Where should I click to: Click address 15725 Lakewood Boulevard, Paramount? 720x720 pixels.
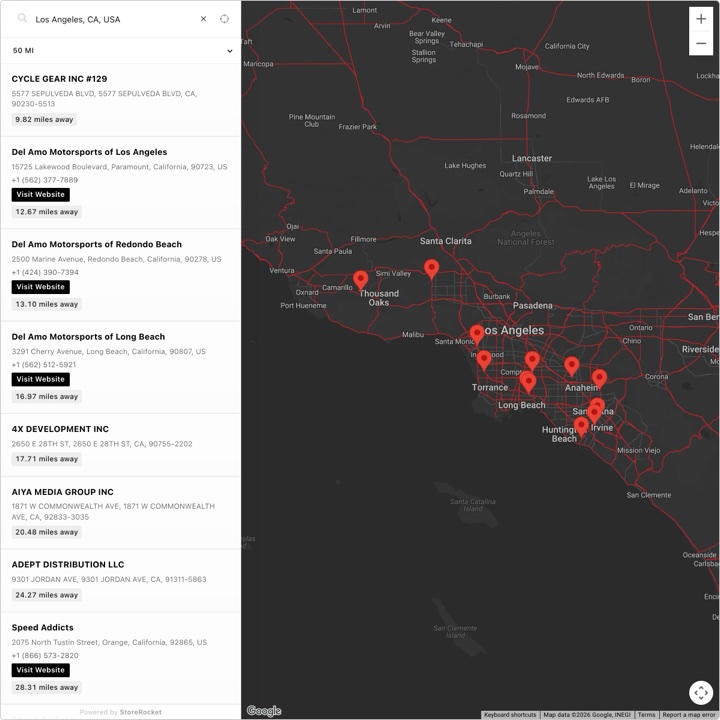click(119, 167)
